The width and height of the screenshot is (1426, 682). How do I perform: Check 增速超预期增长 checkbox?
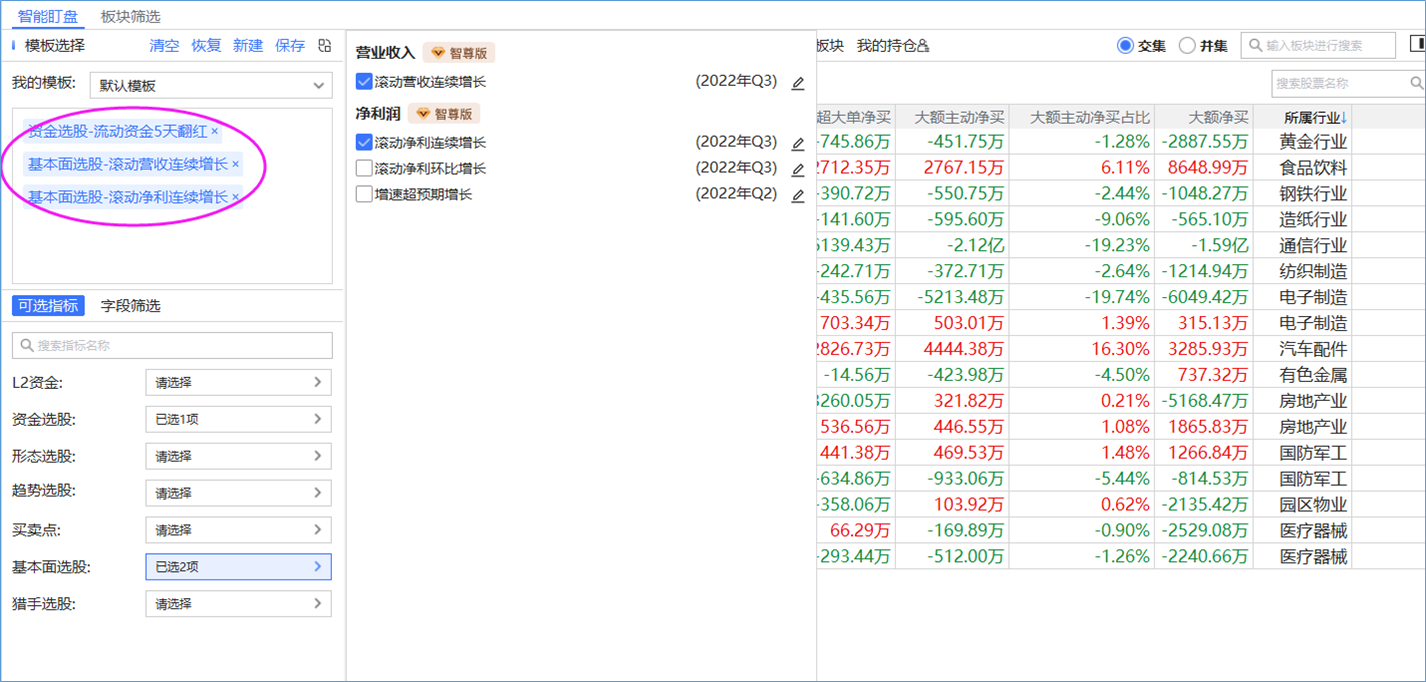[x=364, y=194]
